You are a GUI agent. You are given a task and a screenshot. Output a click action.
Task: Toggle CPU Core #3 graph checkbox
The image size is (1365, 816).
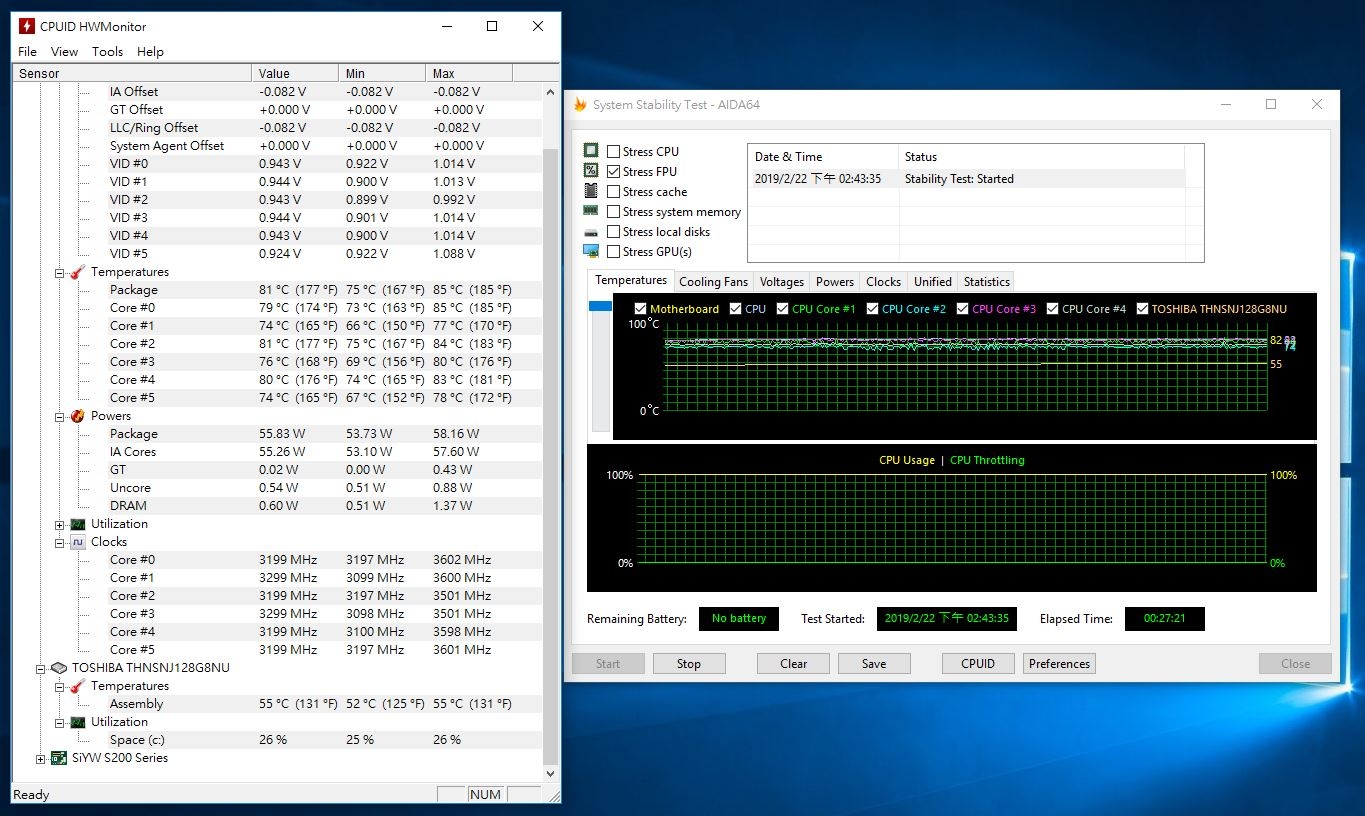tap(962, 309)
